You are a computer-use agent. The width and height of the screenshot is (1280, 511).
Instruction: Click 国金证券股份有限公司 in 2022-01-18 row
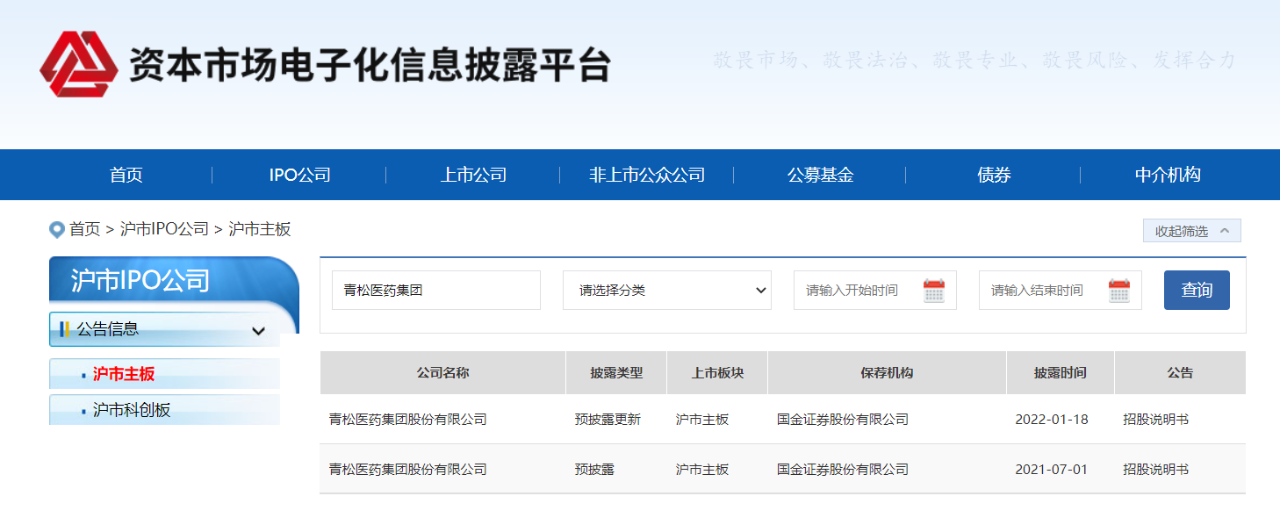tap(843, 420)
